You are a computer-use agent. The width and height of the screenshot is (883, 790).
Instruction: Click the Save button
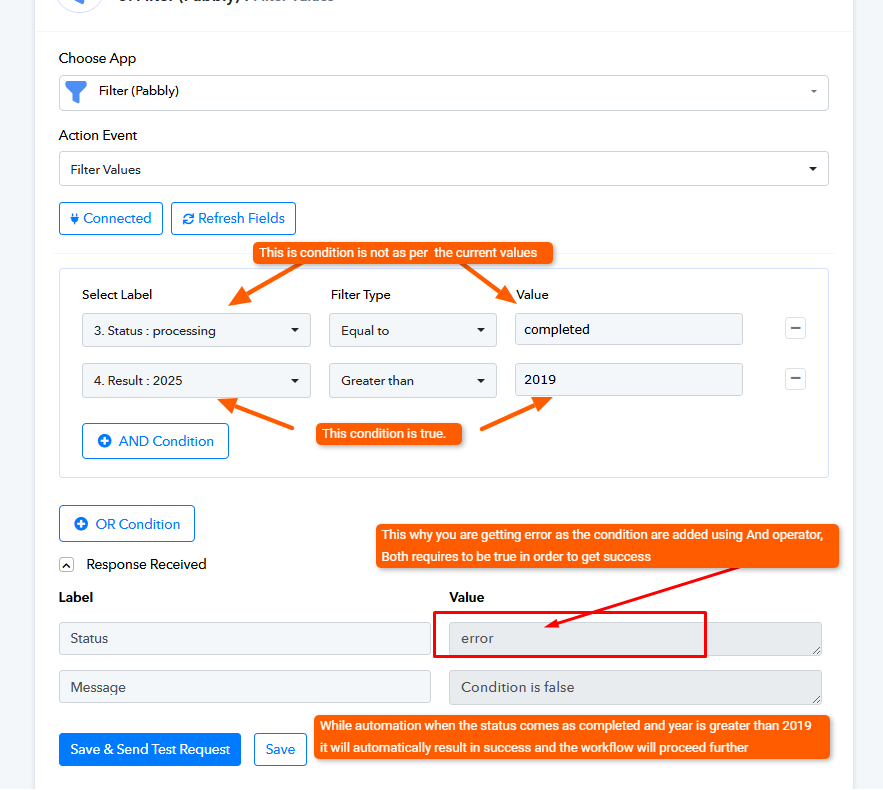[280, 749]
